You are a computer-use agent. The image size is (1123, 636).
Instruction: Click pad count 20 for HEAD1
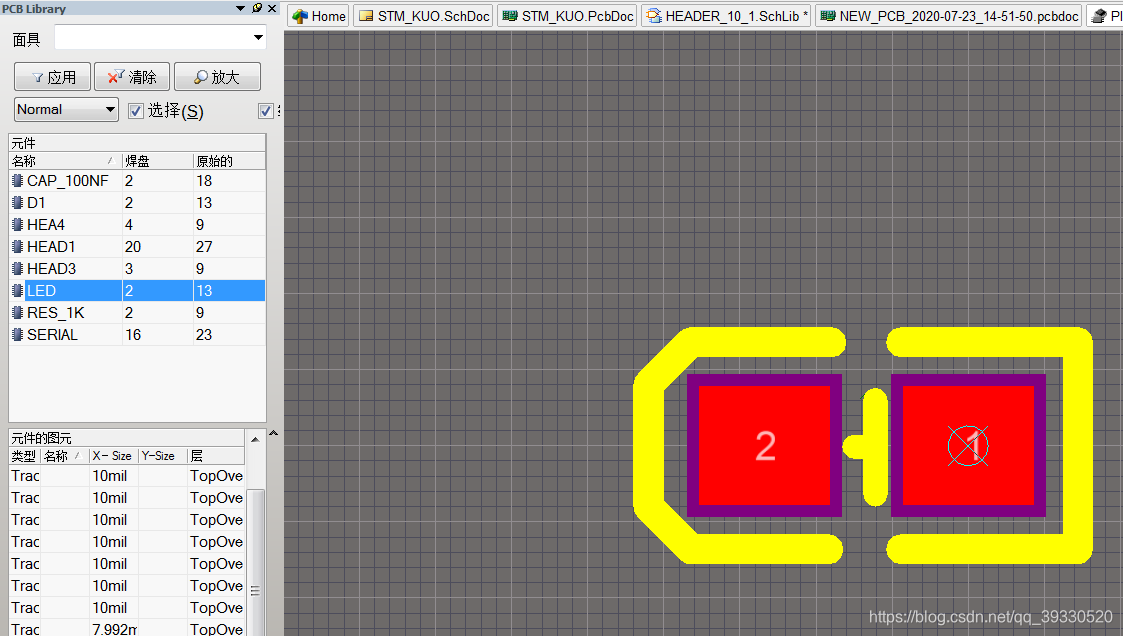(x=132, y=247)
